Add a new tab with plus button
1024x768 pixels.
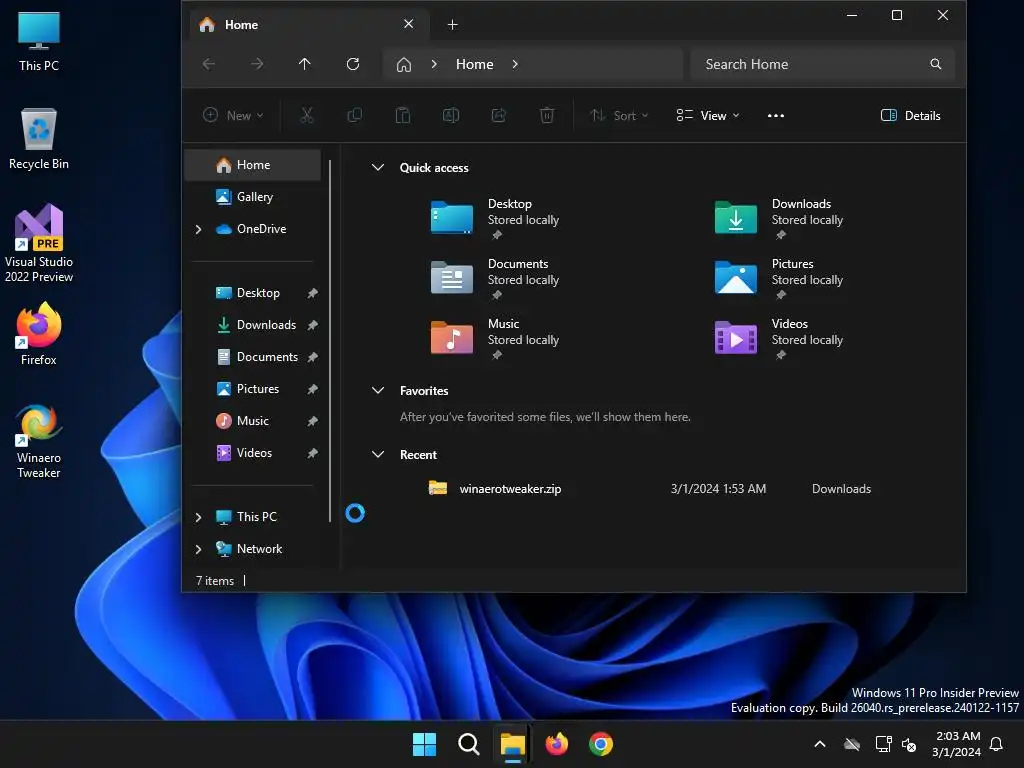click(453, 25)
